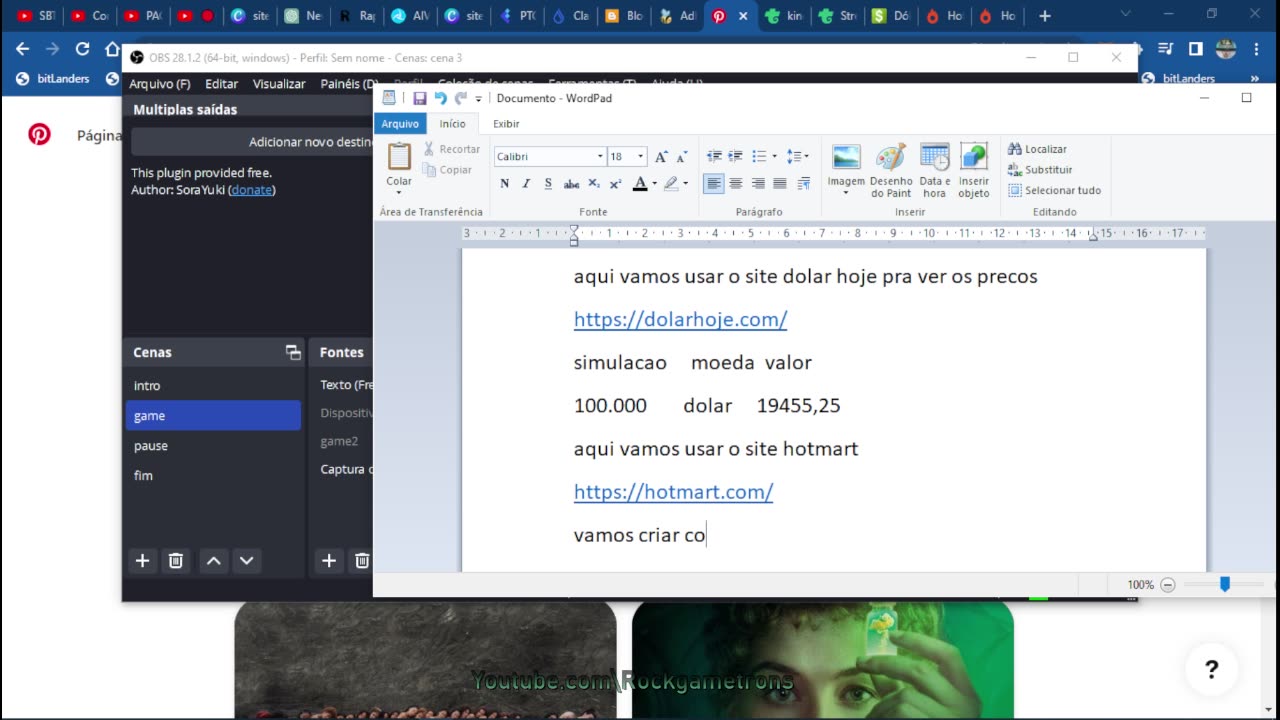The image size is (1280, 720).
Task: Switch to the Exibir ribbon tab
Action: click(506, 124)
